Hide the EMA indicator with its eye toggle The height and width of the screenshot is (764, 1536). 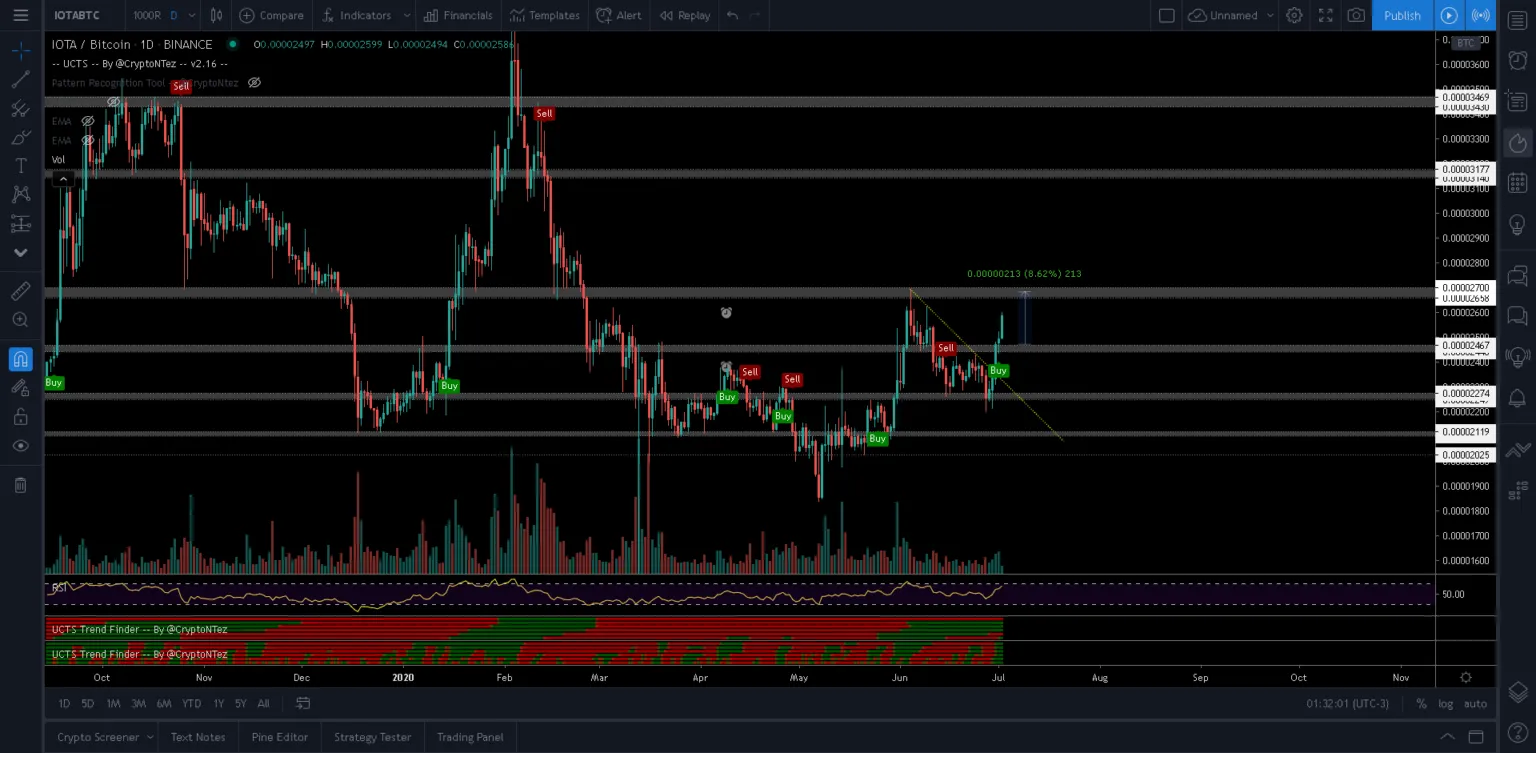(88, 121)
